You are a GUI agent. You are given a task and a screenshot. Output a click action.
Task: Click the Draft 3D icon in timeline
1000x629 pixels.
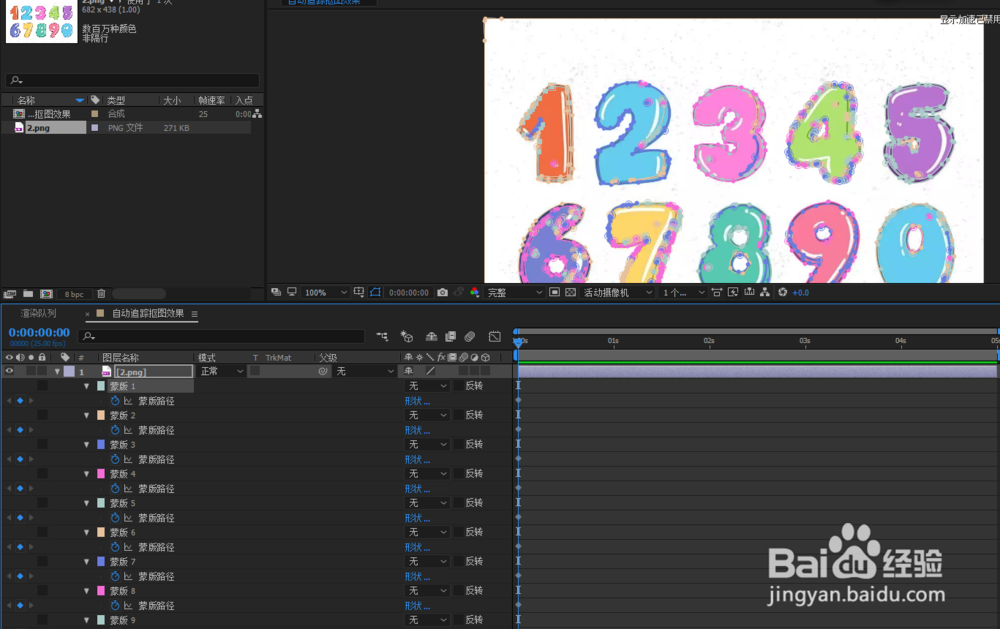click(x=407, y=336)
